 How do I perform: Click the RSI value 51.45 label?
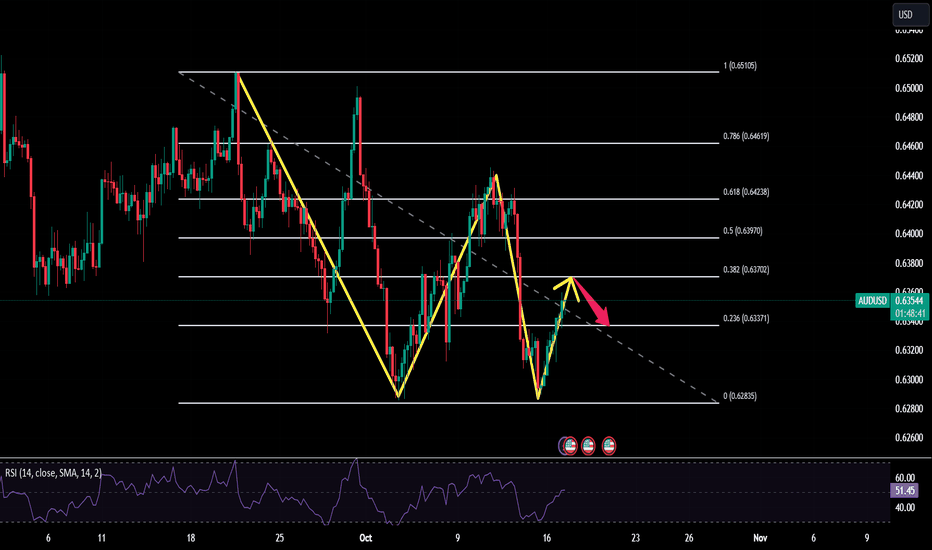click(904, 491)
